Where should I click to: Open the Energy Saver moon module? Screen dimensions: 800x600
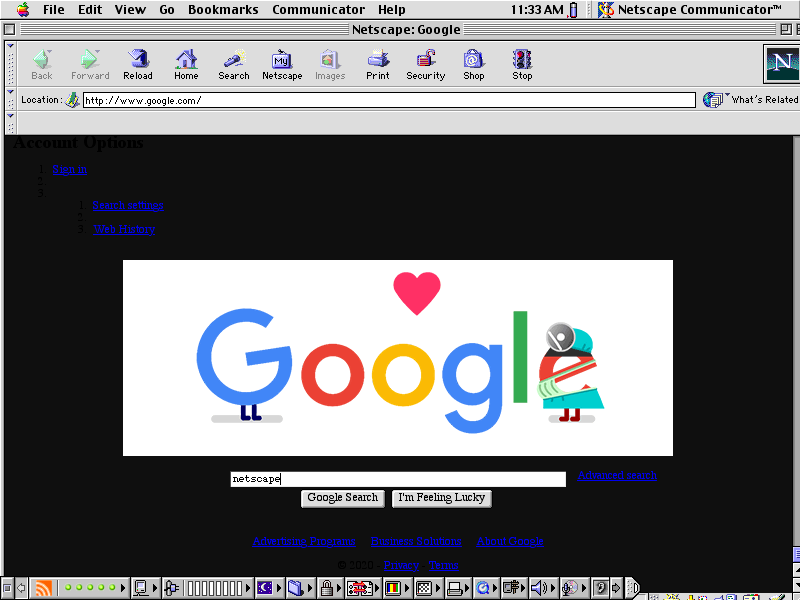(x=269, y=588)
